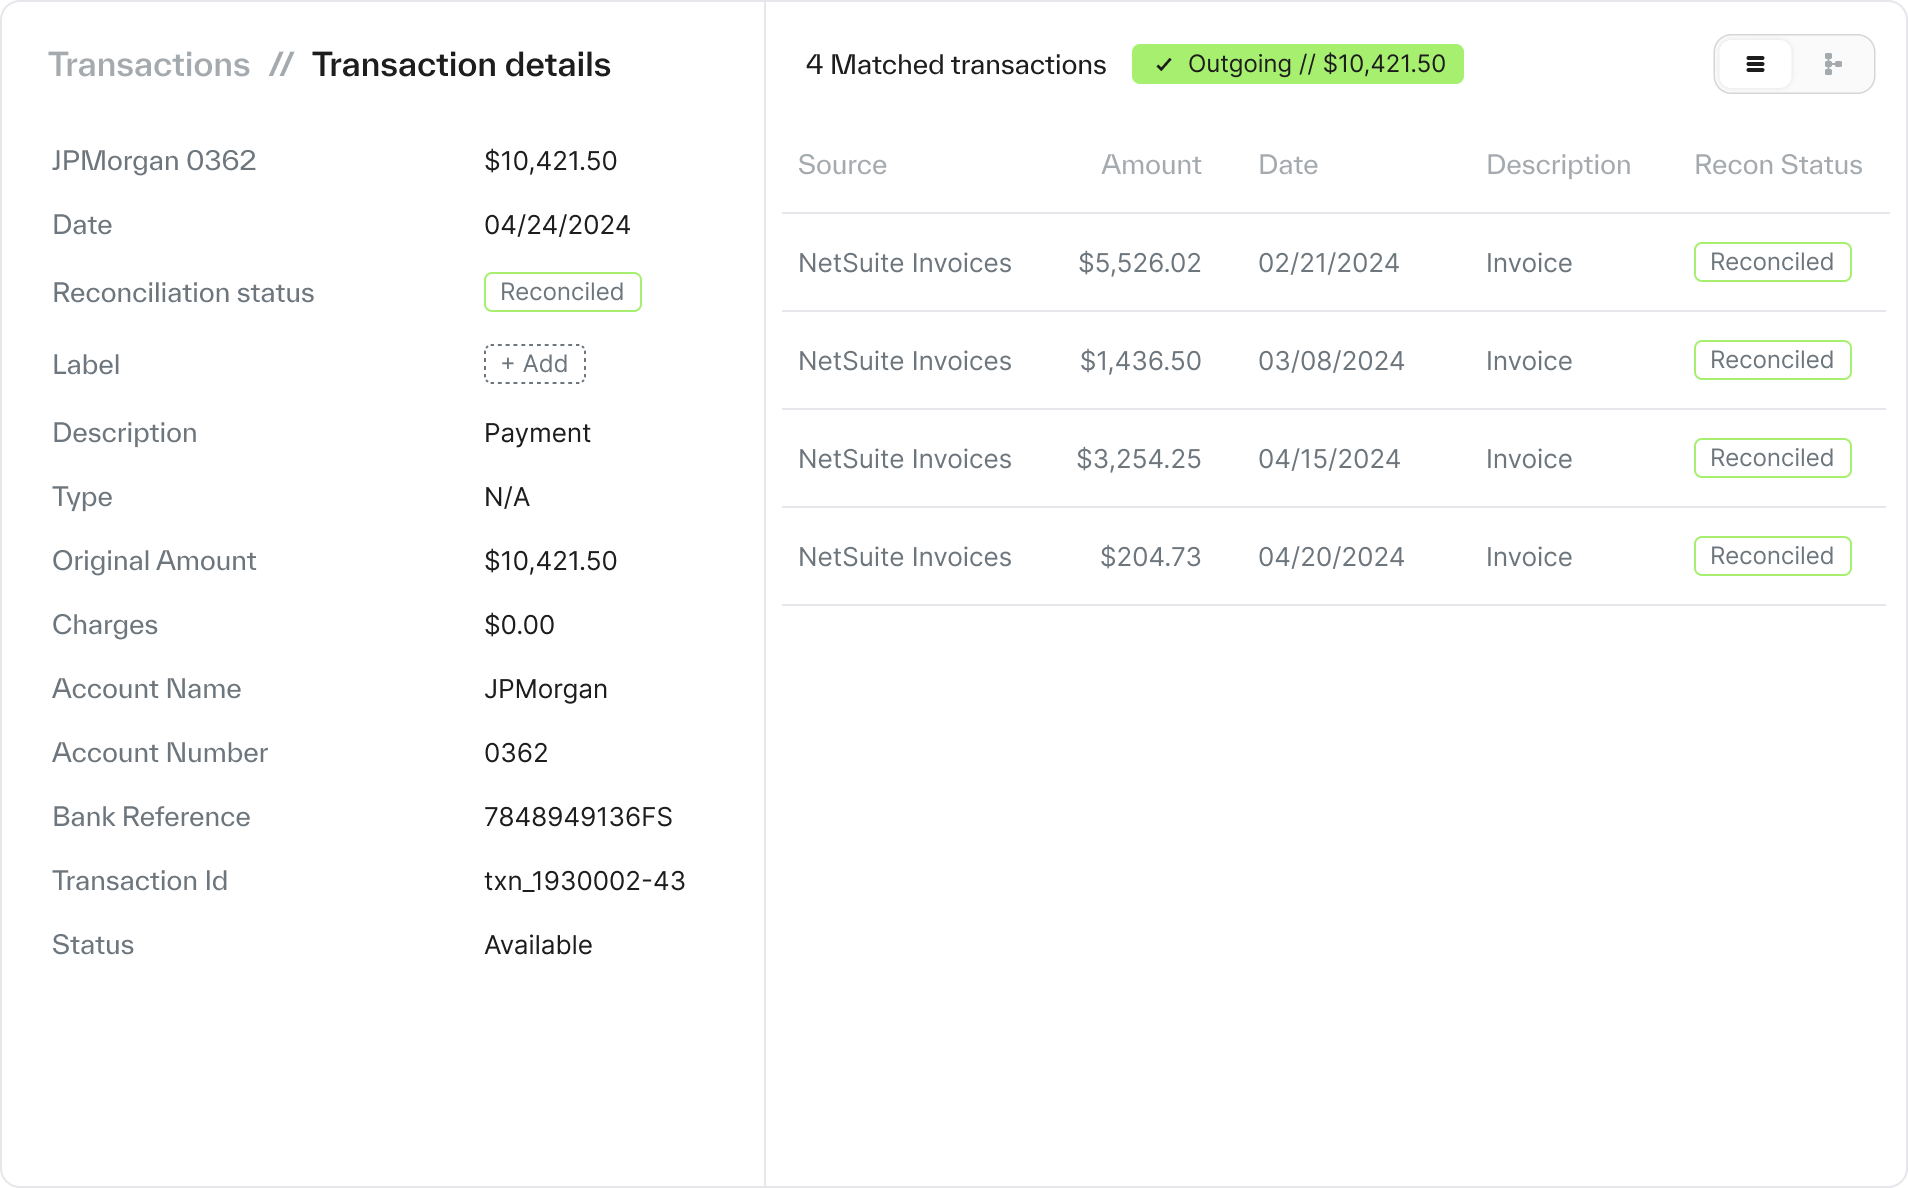Viewport: 1908px width, 1188px height.
Task: Switch to list view icon
Action: [1755, 65]
